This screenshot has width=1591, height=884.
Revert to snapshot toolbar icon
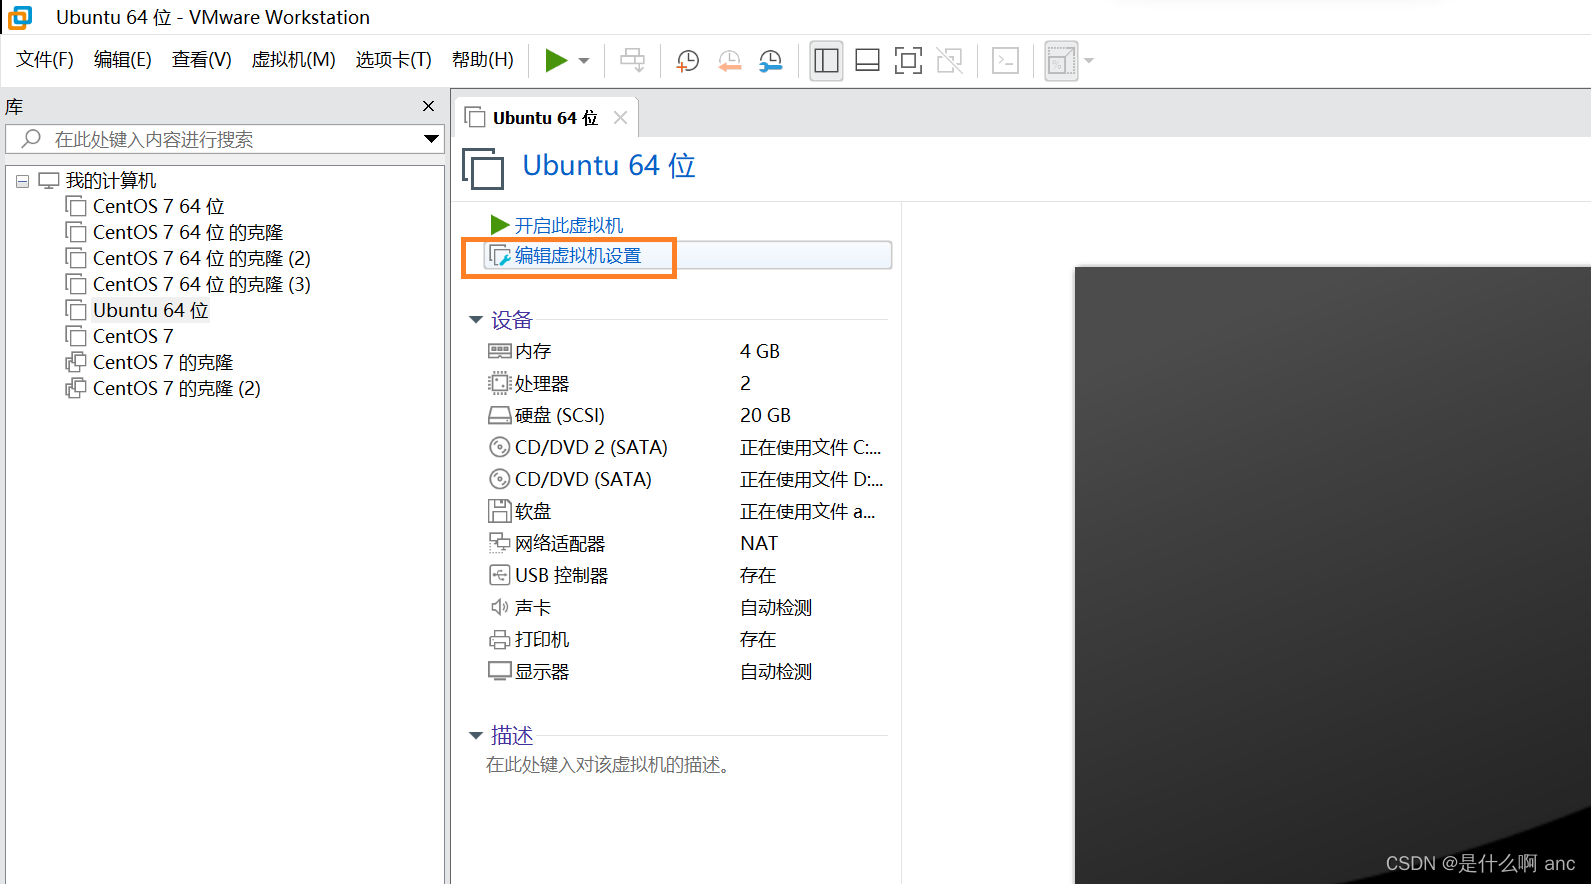(x=730, y=61)
